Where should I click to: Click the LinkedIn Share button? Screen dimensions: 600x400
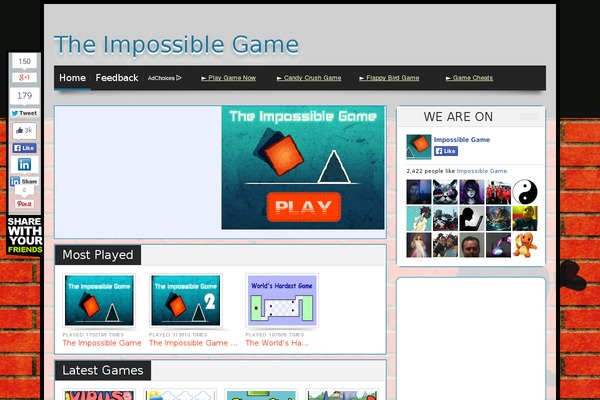coord(24,181)
